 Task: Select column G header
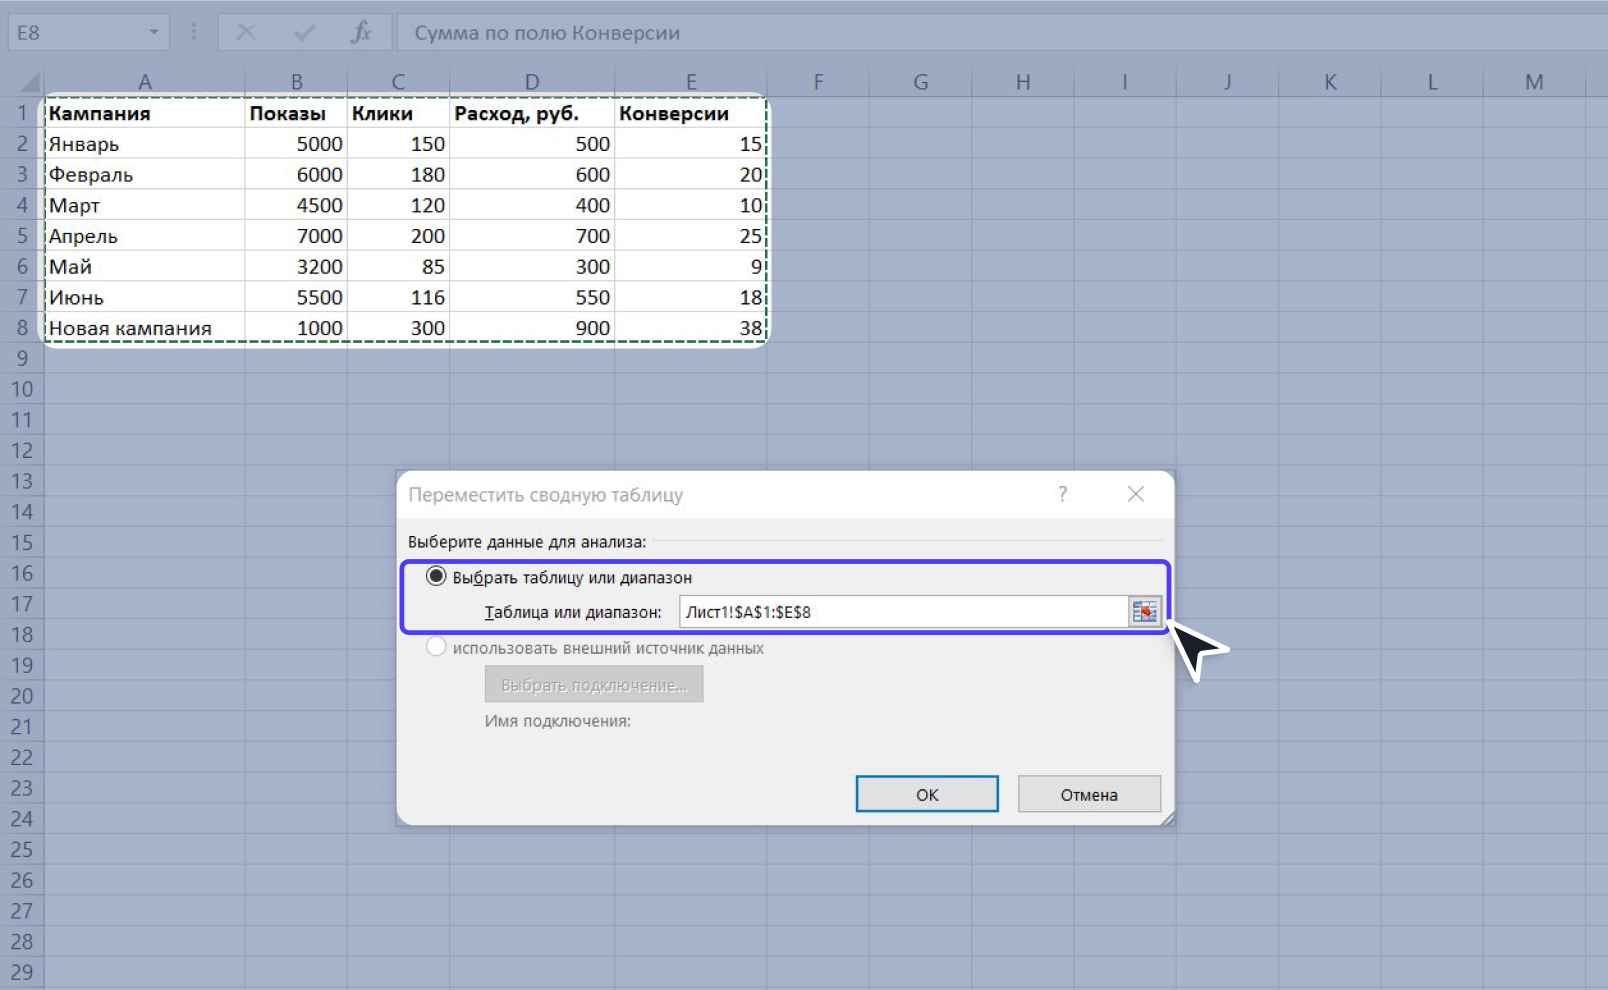920,82
